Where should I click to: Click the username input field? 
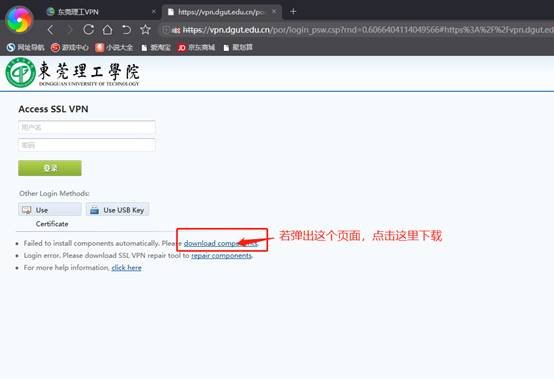click(87, 127)
